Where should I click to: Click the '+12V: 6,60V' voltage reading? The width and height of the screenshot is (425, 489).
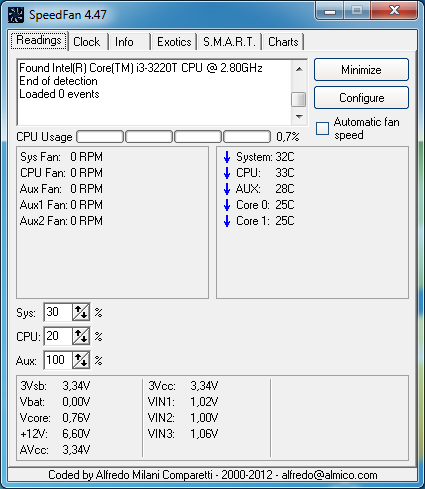pos(55,434)
